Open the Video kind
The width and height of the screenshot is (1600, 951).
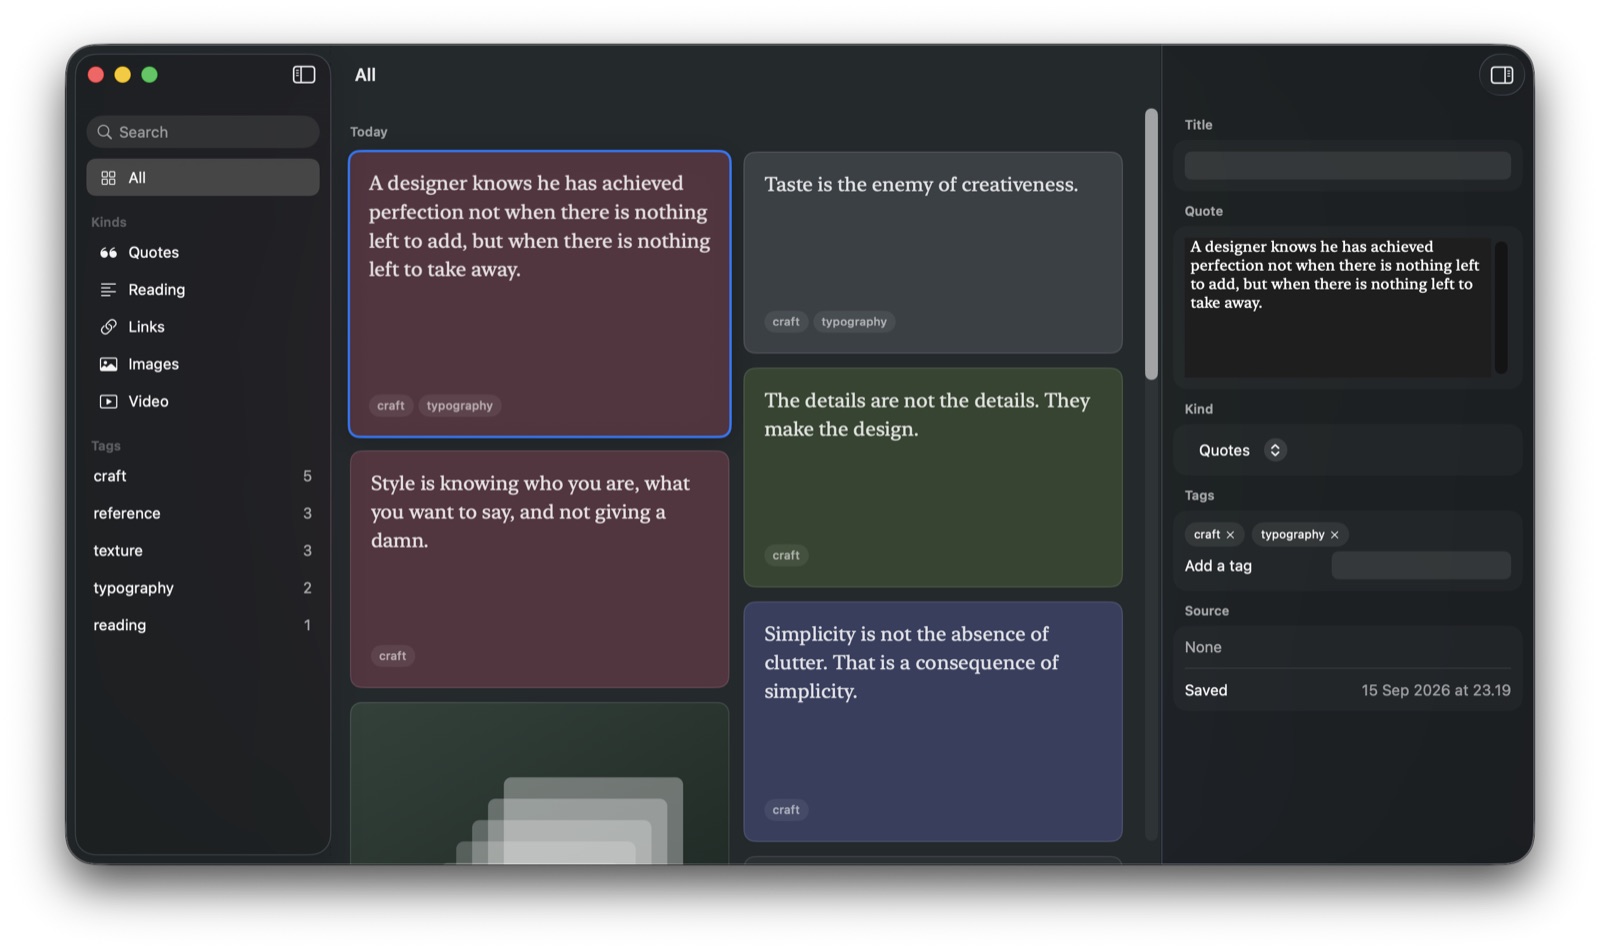click(x=203, y=401)
